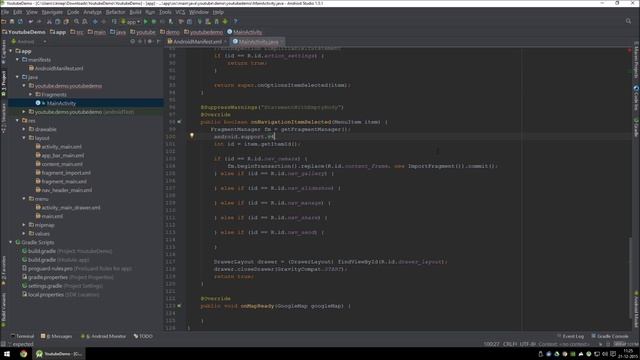
Task: Click the Find magnifier toolbar icon
Action: tap(76, 22)
